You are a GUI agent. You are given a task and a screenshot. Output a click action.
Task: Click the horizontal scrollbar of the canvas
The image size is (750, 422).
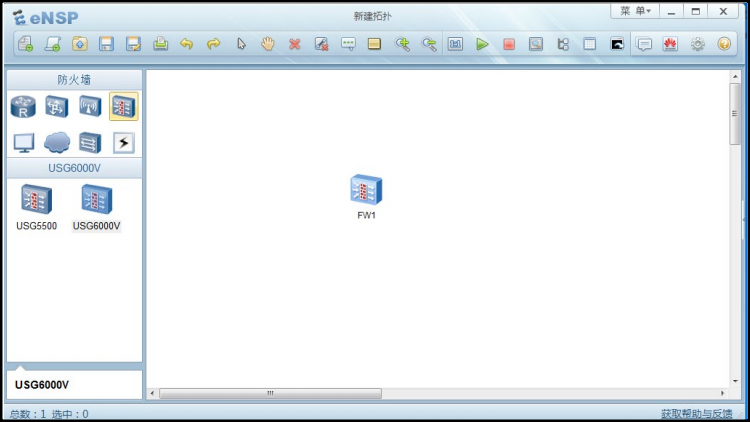click(270, 393)
